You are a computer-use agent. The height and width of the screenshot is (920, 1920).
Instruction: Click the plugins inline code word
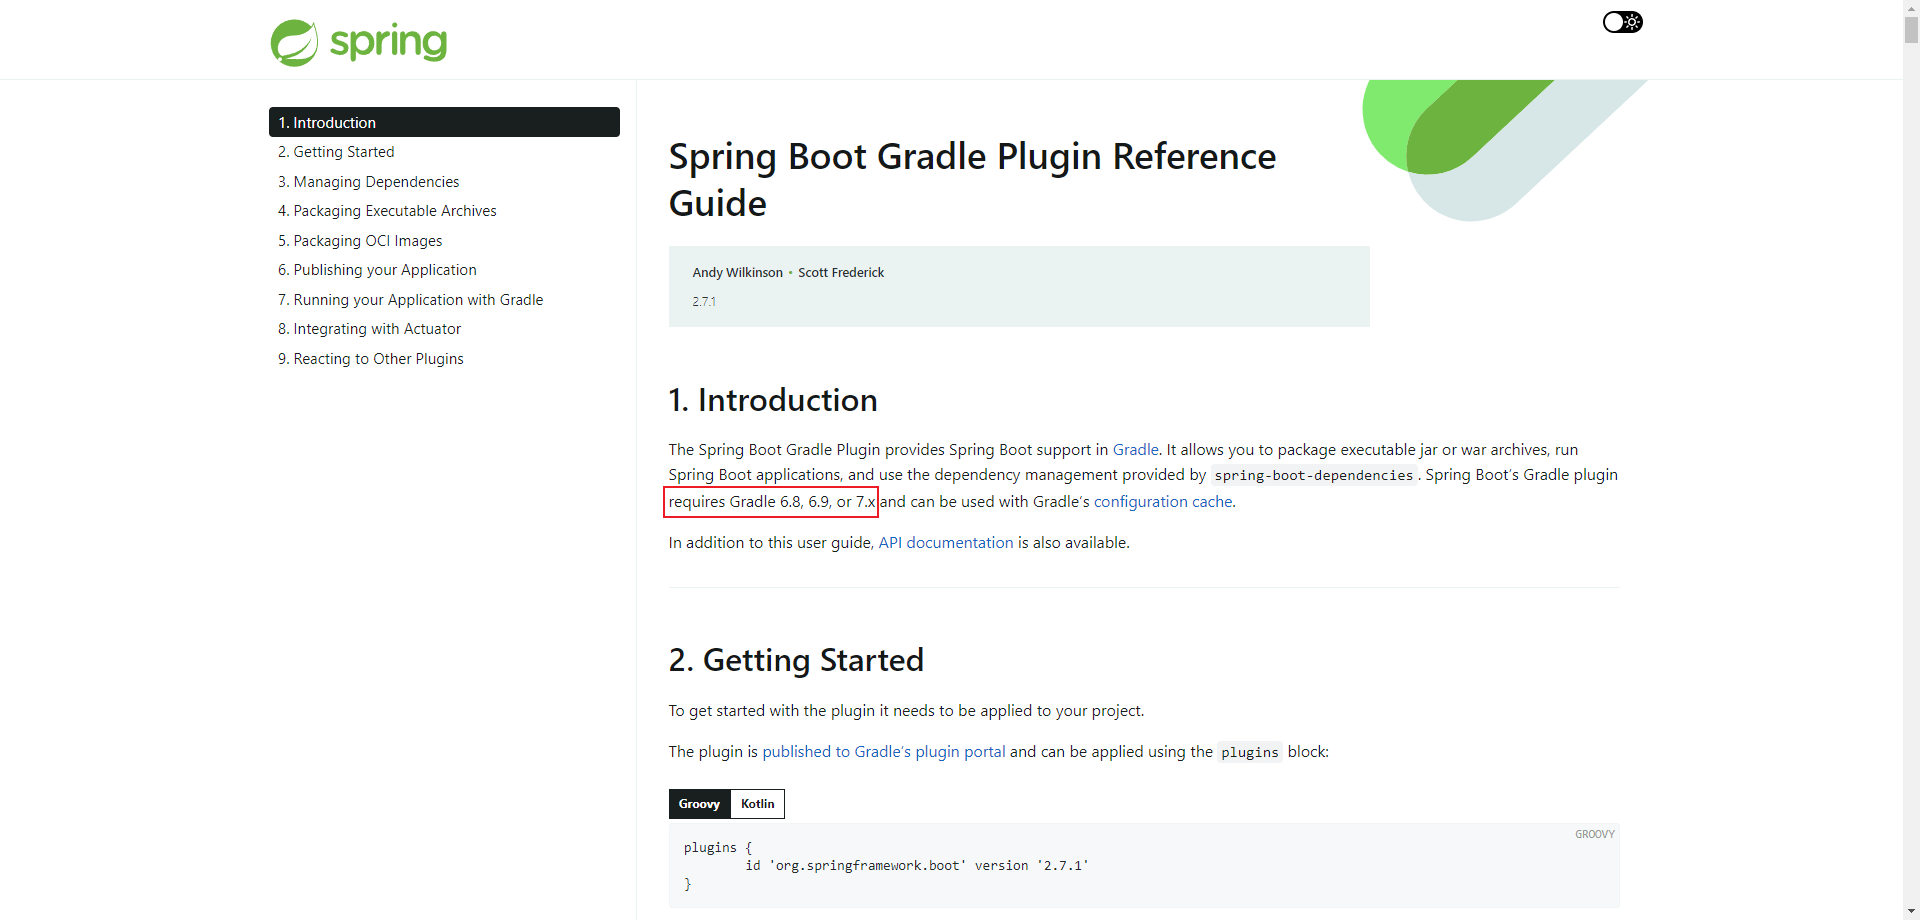click(1250, 753)
